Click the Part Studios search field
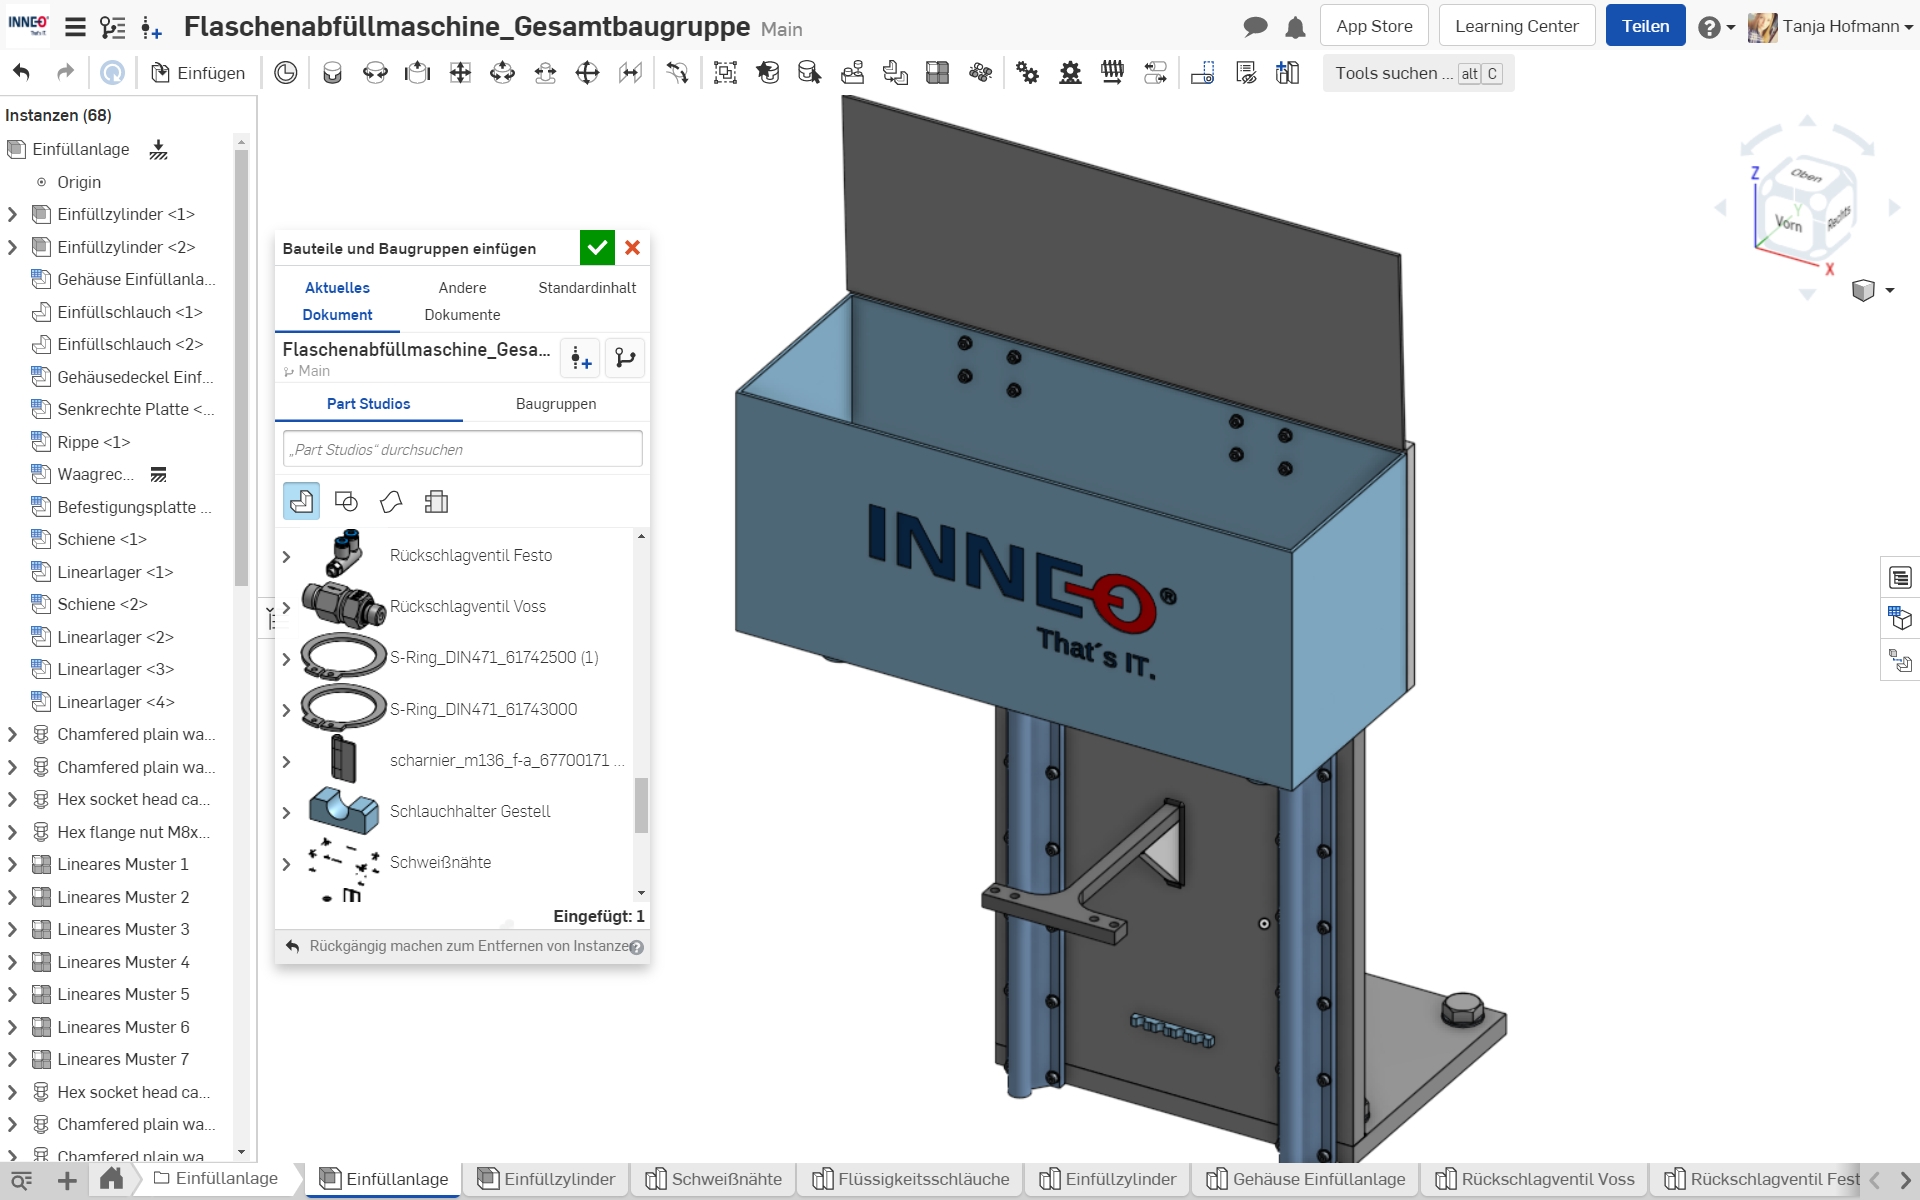Image resolution: width=1920 pixels, height=1200 pixels. [x=462, y=449]
